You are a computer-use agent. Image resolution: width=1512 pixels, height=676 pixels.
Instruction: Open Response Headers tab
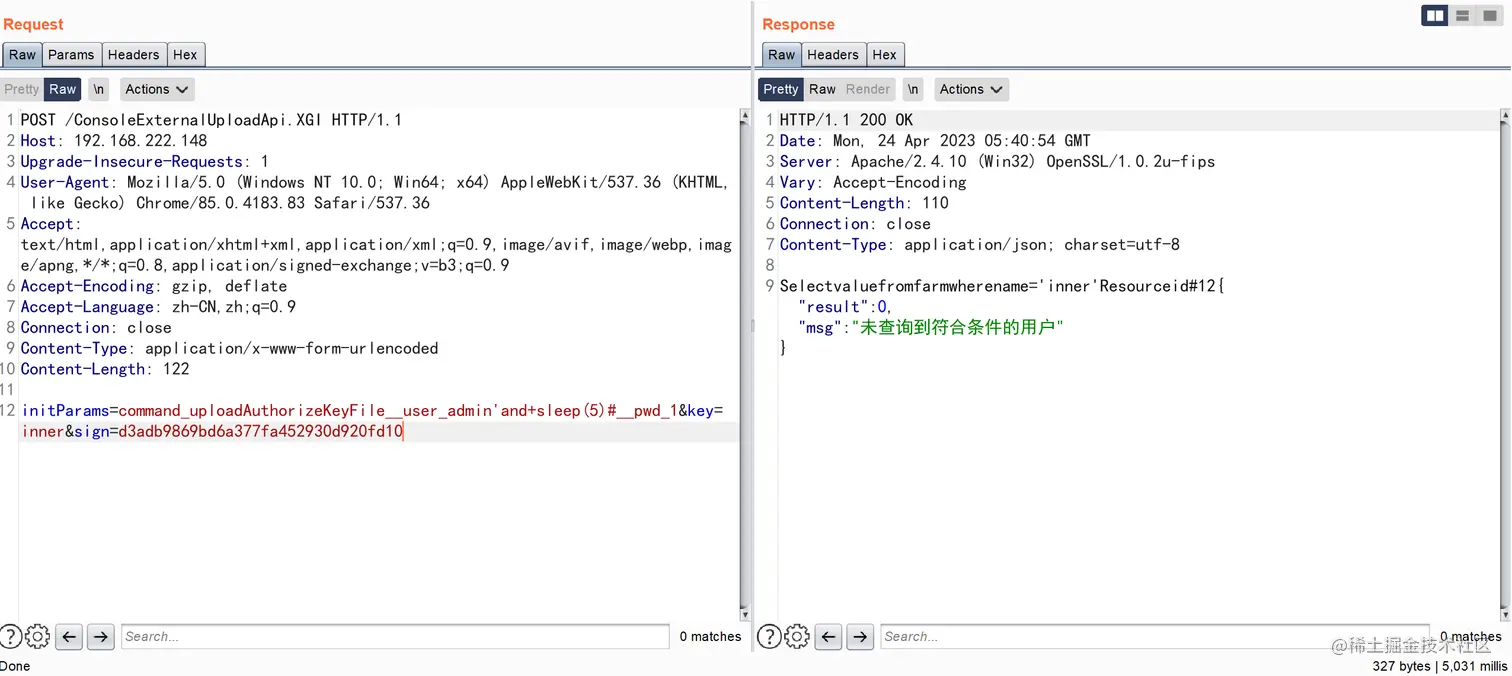point(832,55)
